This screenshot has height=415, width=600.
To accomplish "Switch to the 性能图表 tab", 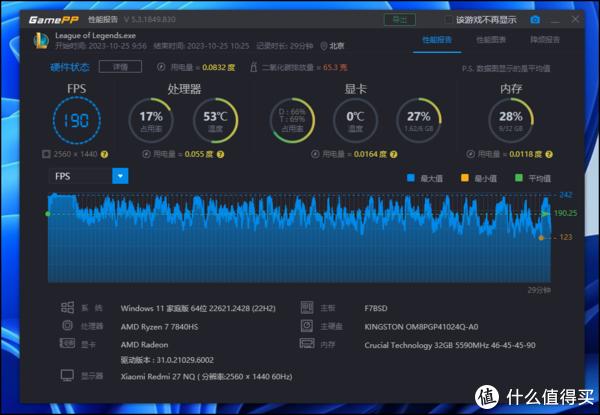I will coord(491,40).
